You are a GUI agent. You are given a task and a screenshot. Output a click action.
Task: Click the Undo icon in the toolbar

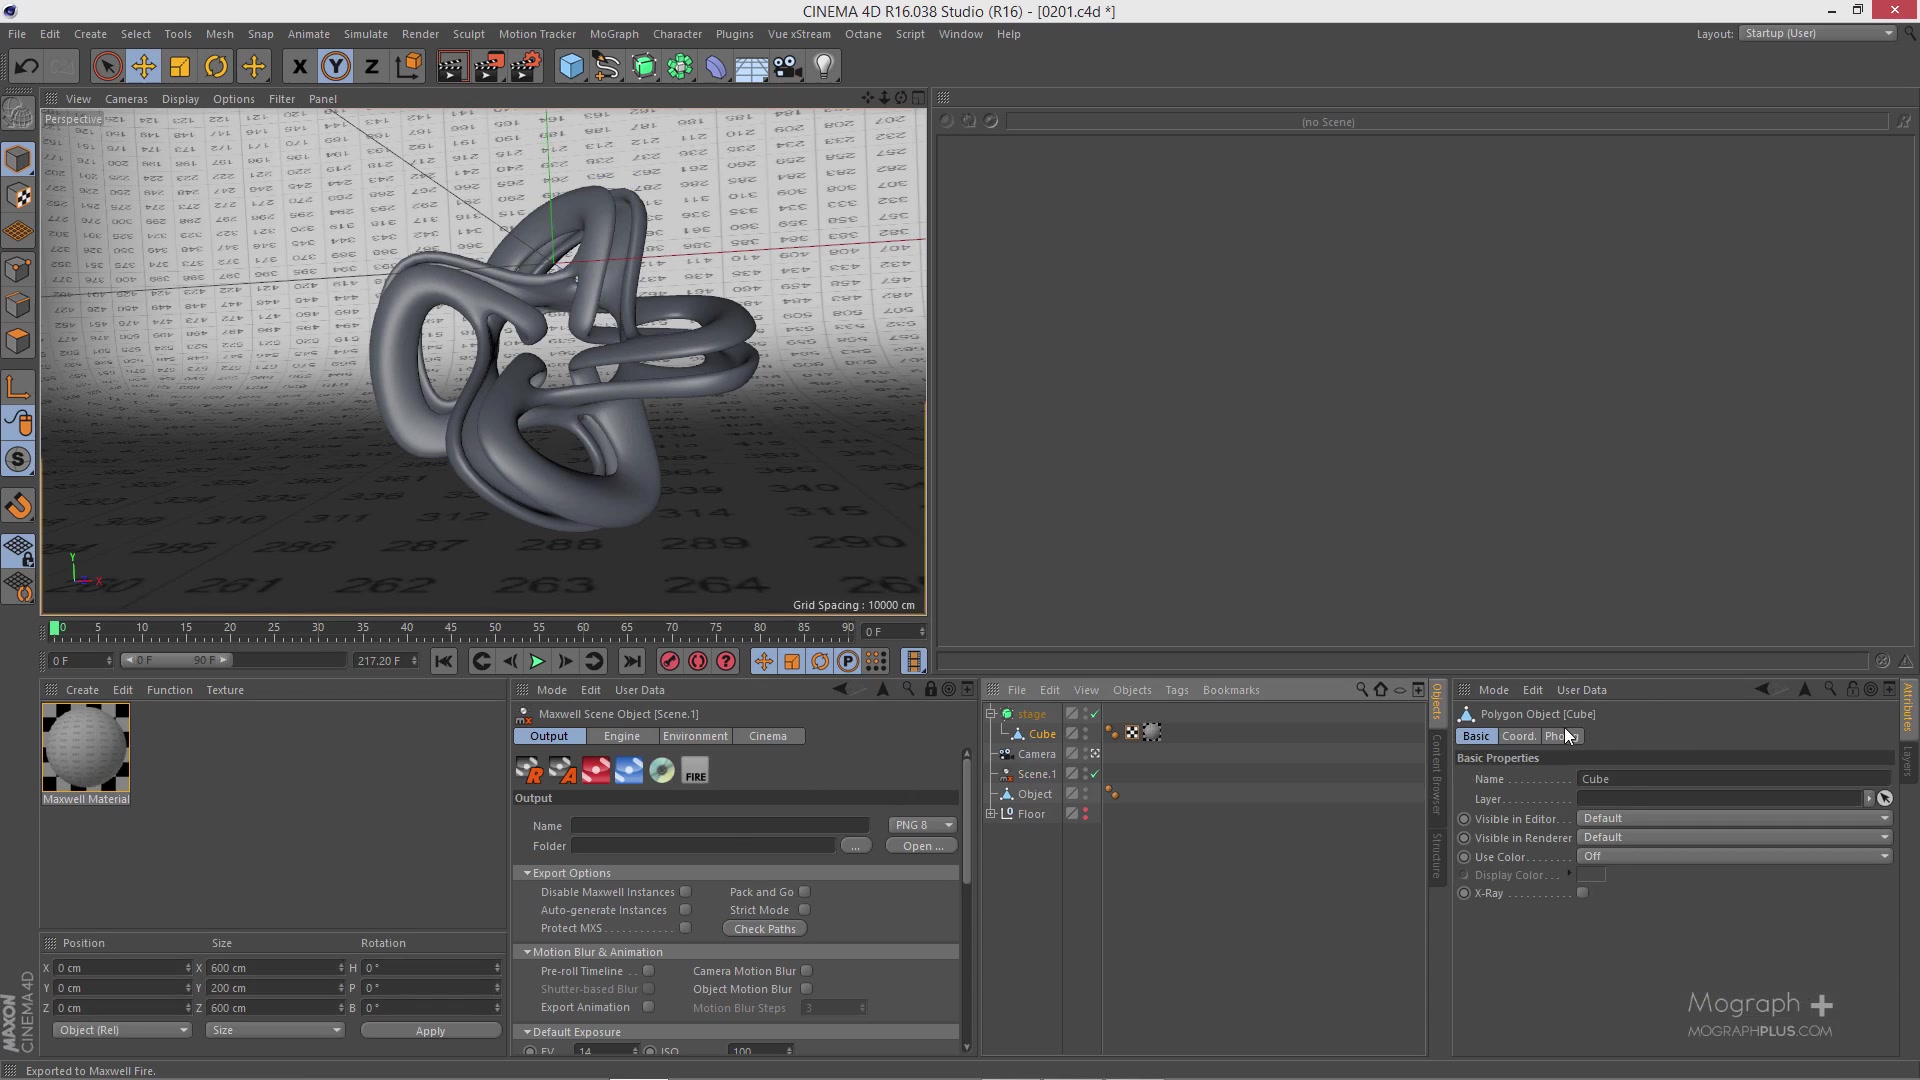pos(27,66)
